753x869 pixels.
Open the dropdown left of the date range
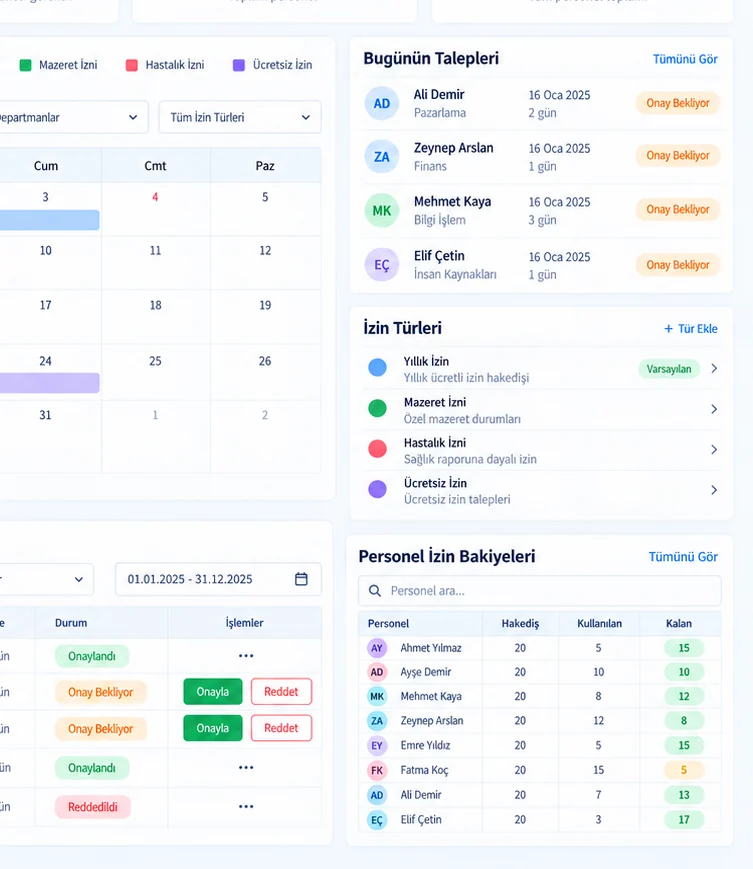(x=47, y=579)
